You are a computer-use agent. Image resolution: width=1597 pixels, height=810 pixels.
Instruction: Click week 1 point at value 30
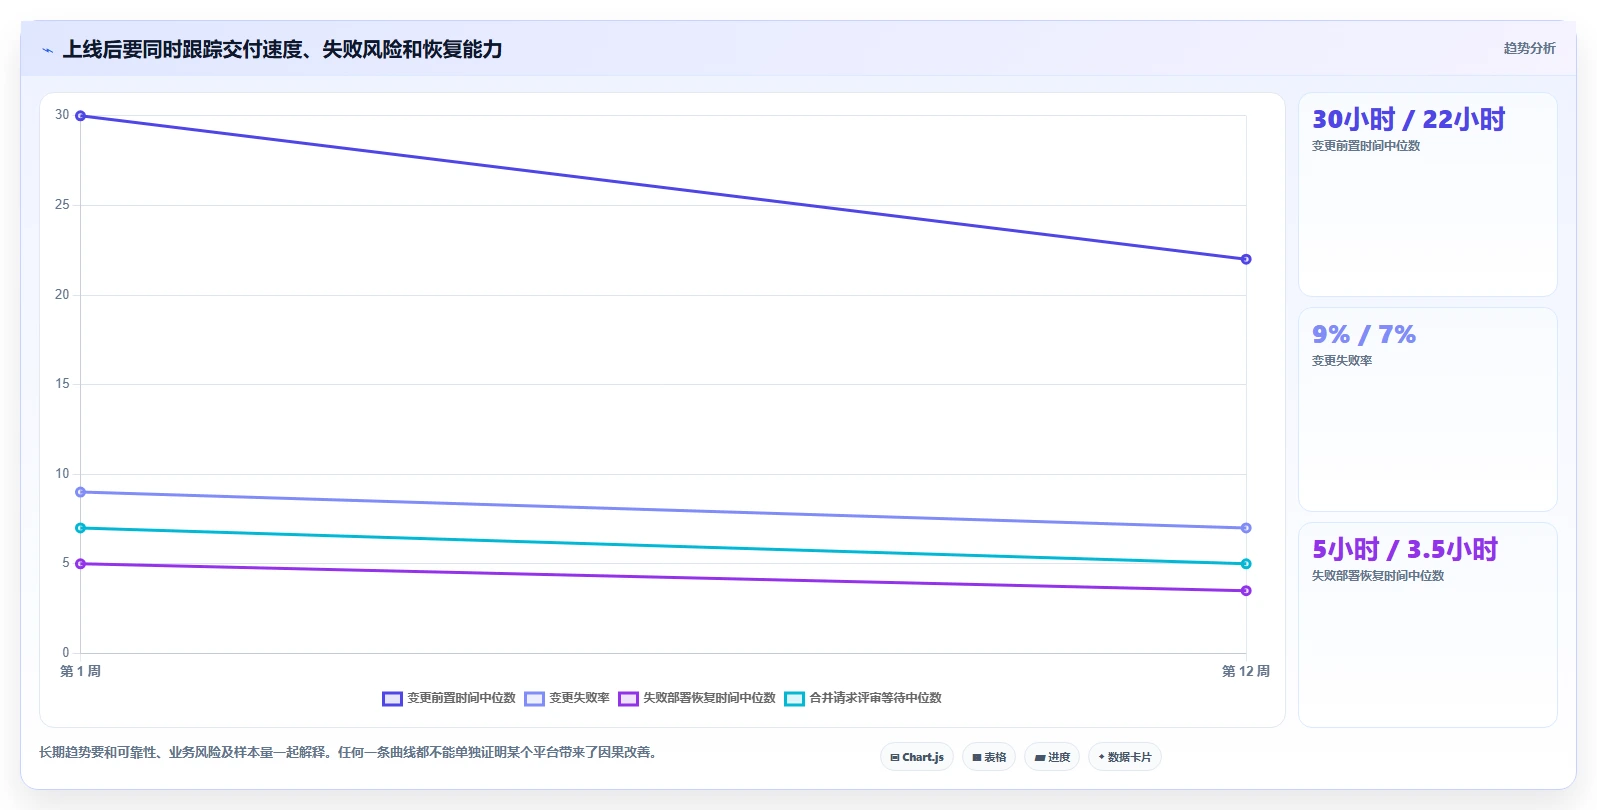(81, 116)
